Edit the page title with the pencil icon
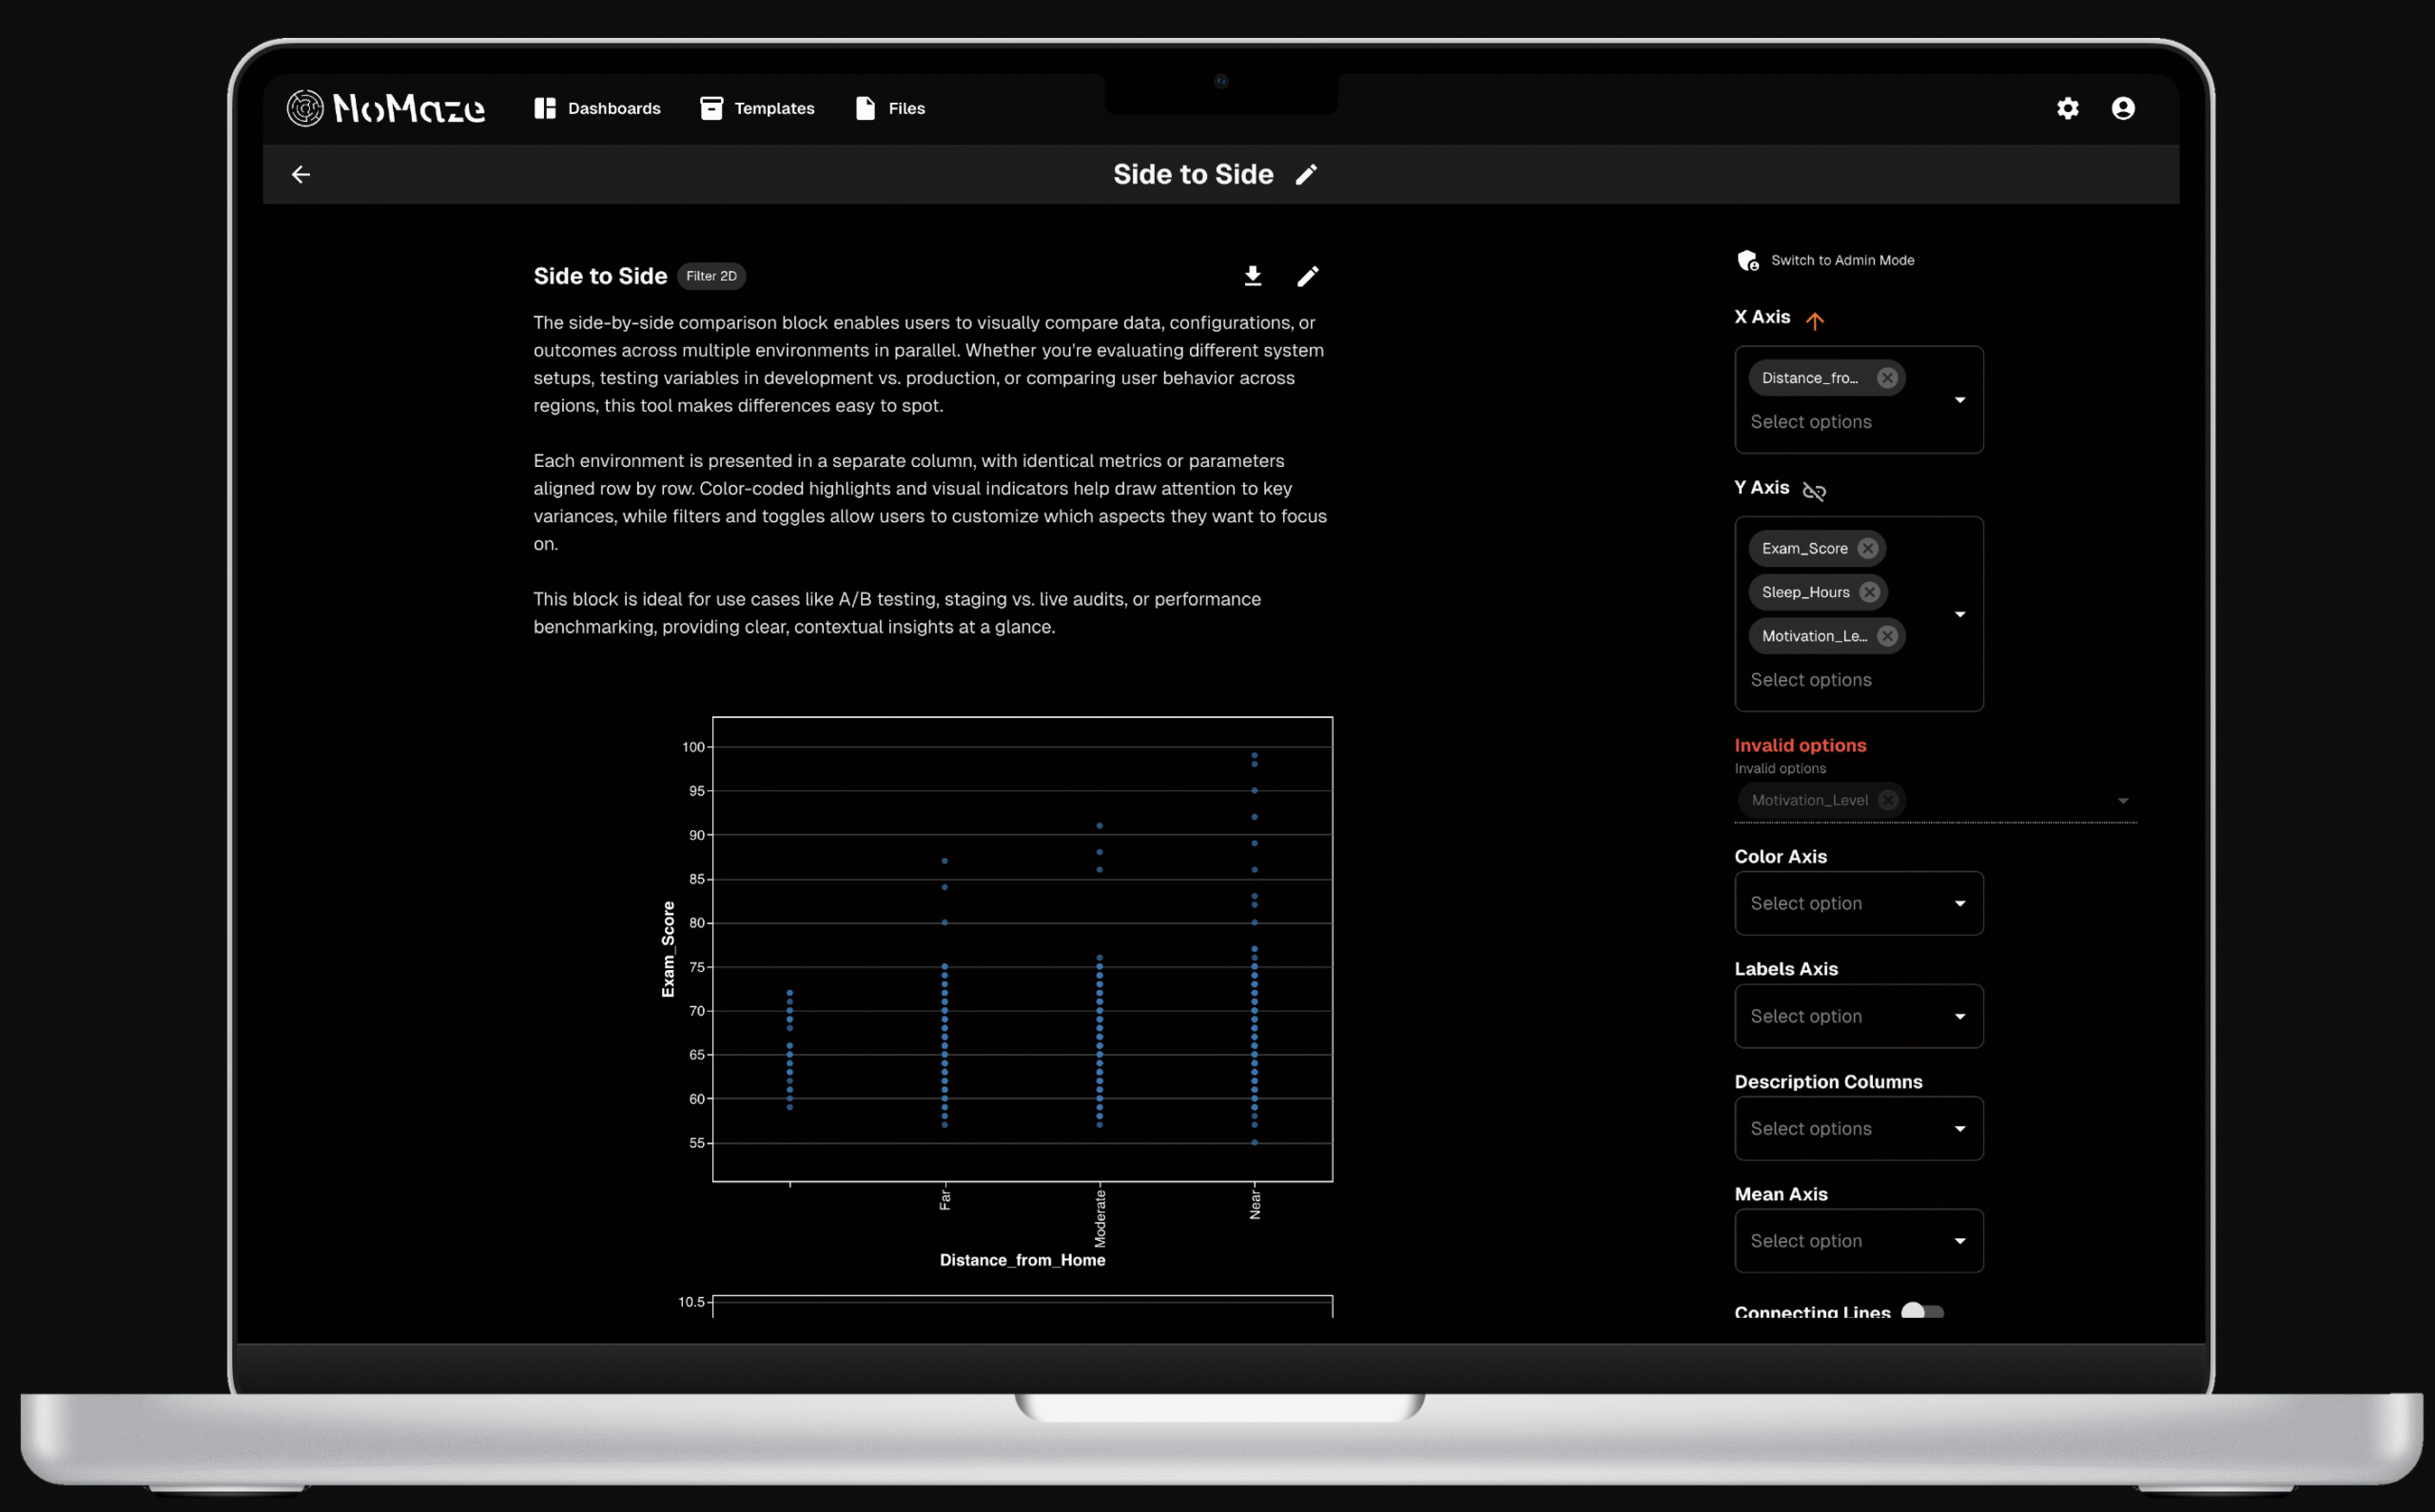 pos(1306,175)
